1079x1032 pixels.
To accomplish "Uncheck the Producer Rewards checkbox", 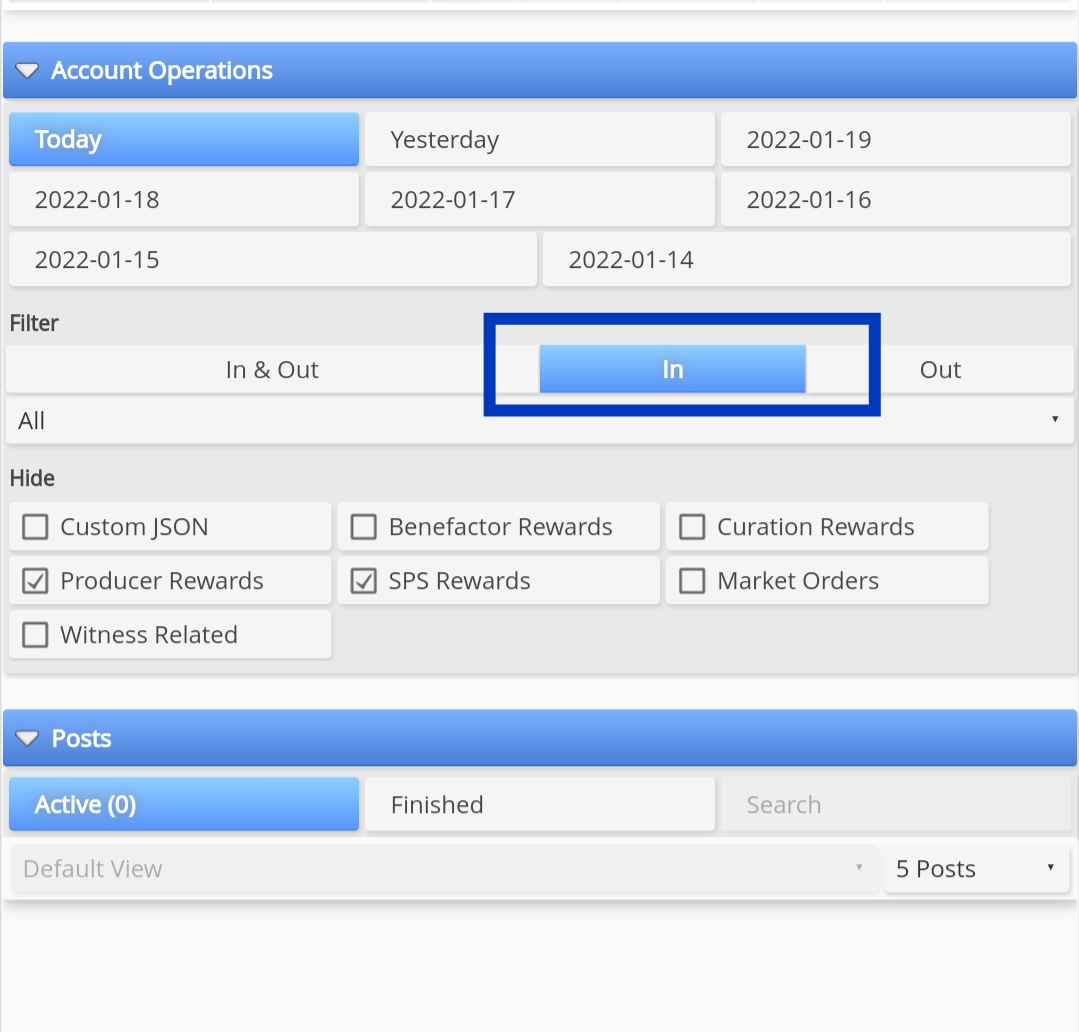I will (x=35, y=581).
